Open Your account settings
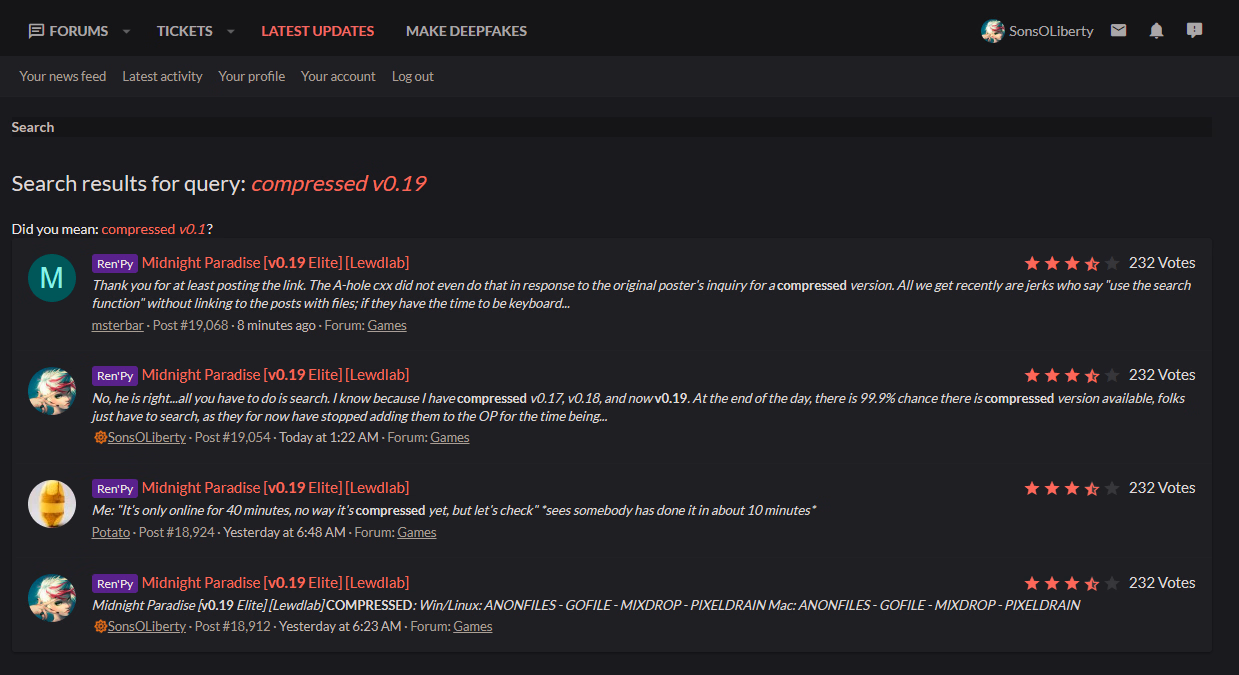This screenshot has height=675, width=1239. coord(338,76)
